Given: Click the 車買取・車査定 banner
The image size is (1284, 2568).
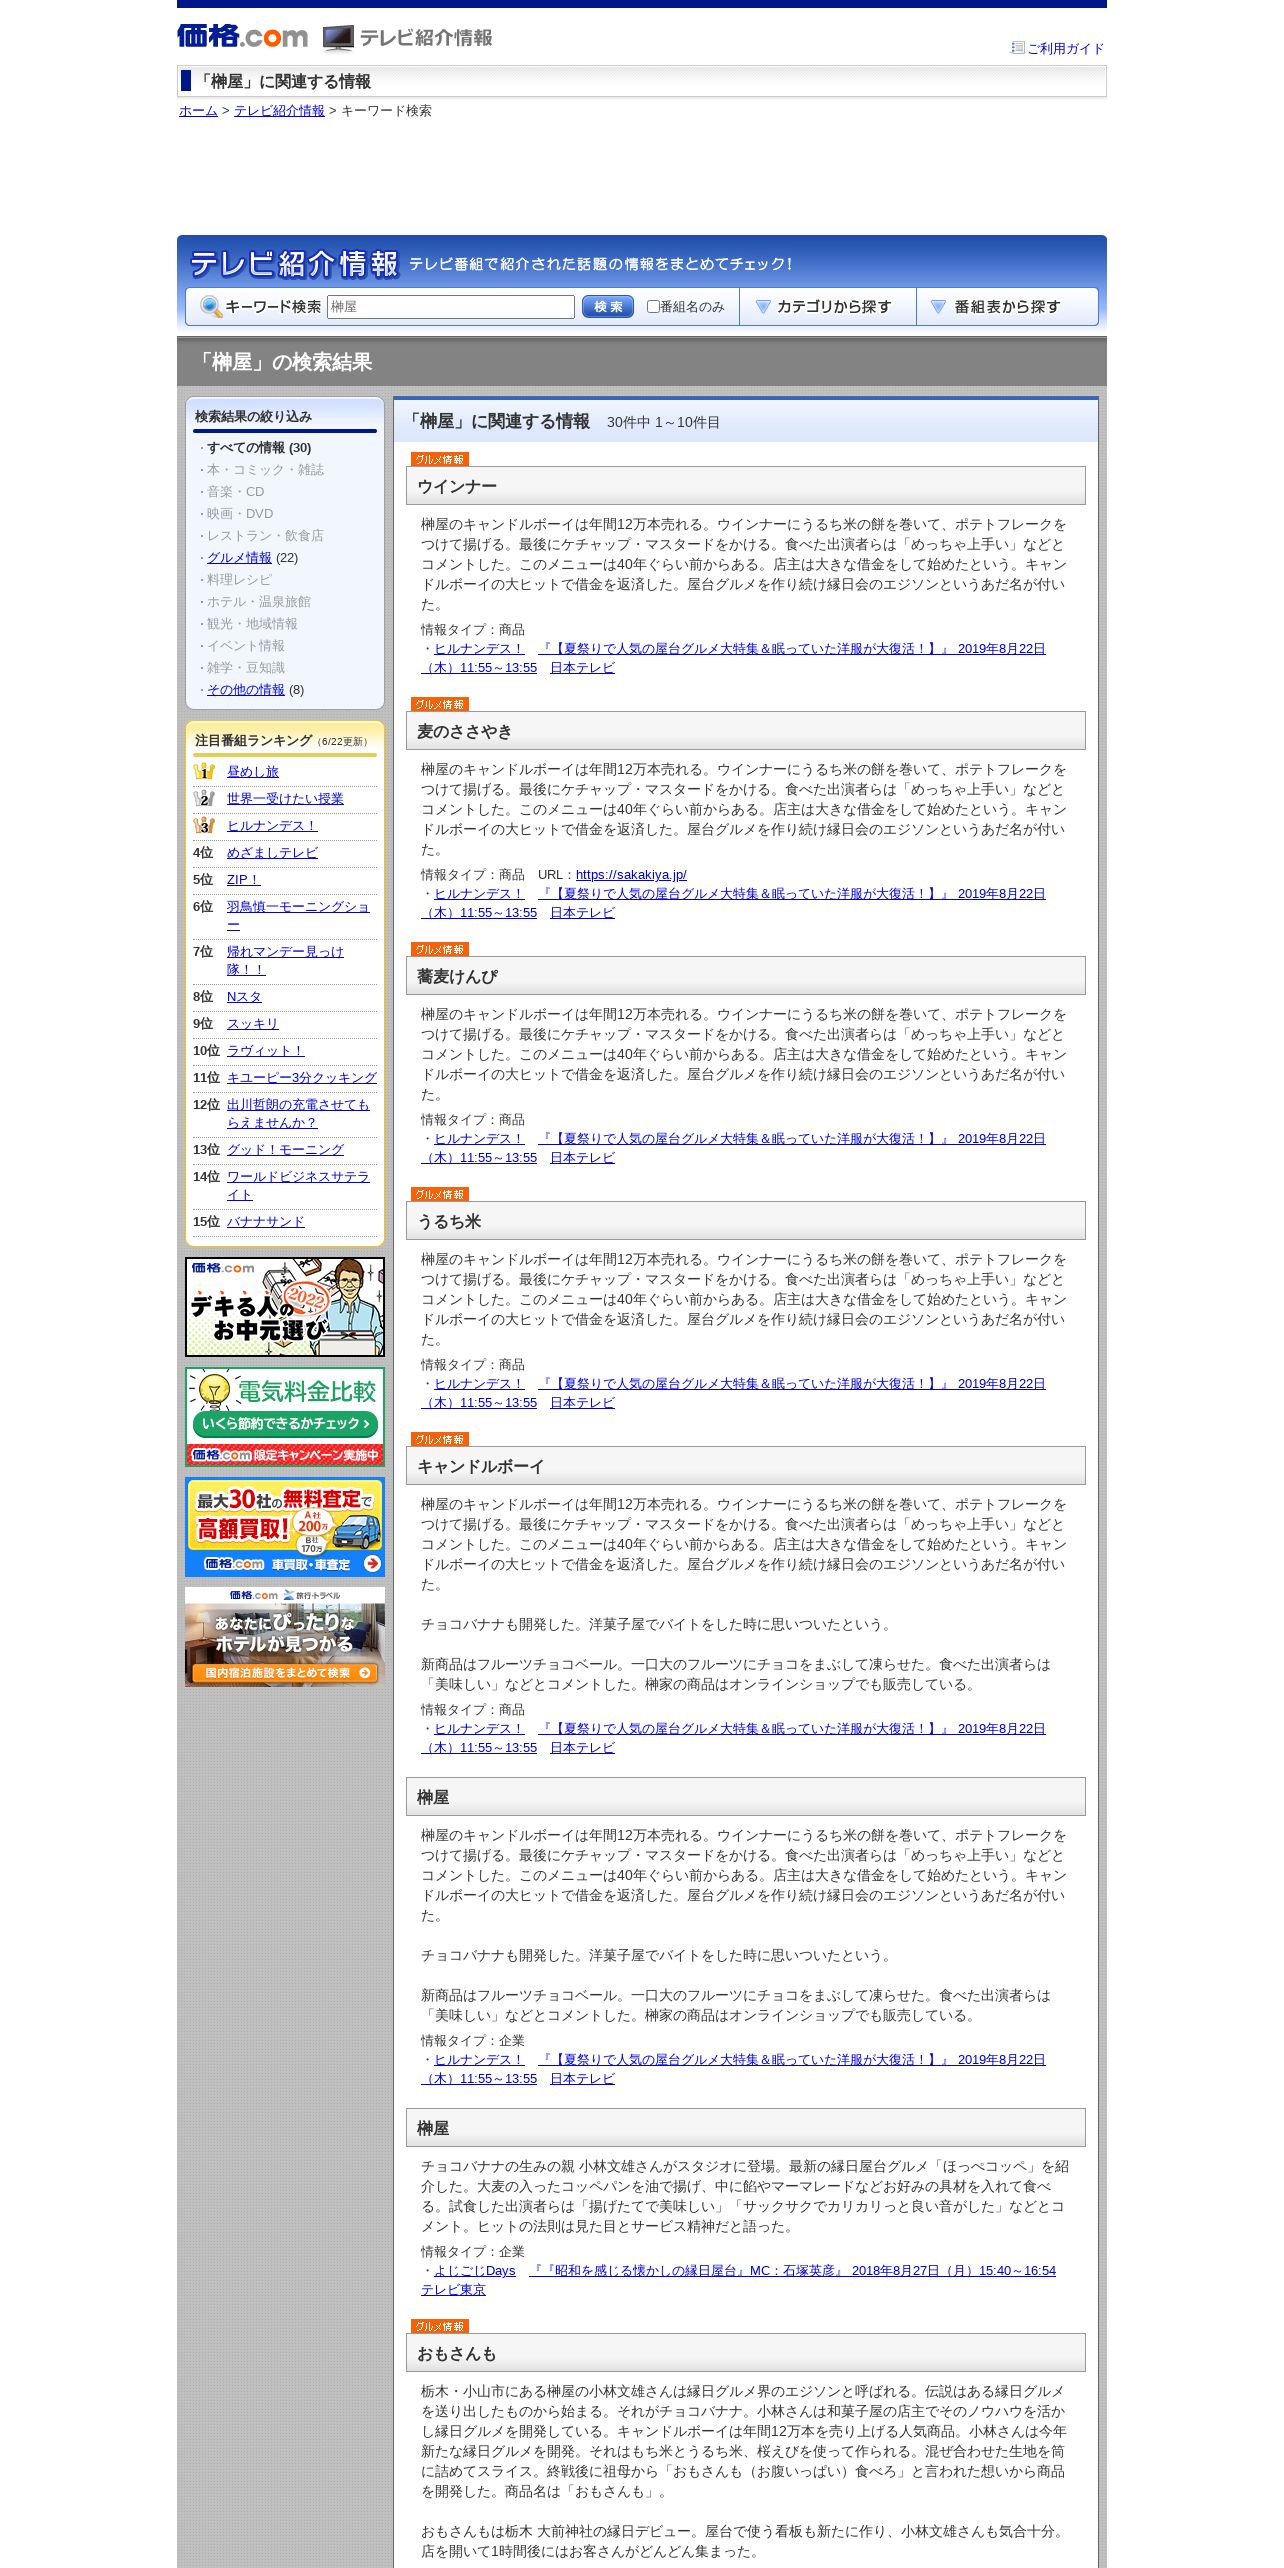Looking at the screenshot, I should pos(285,1527).
